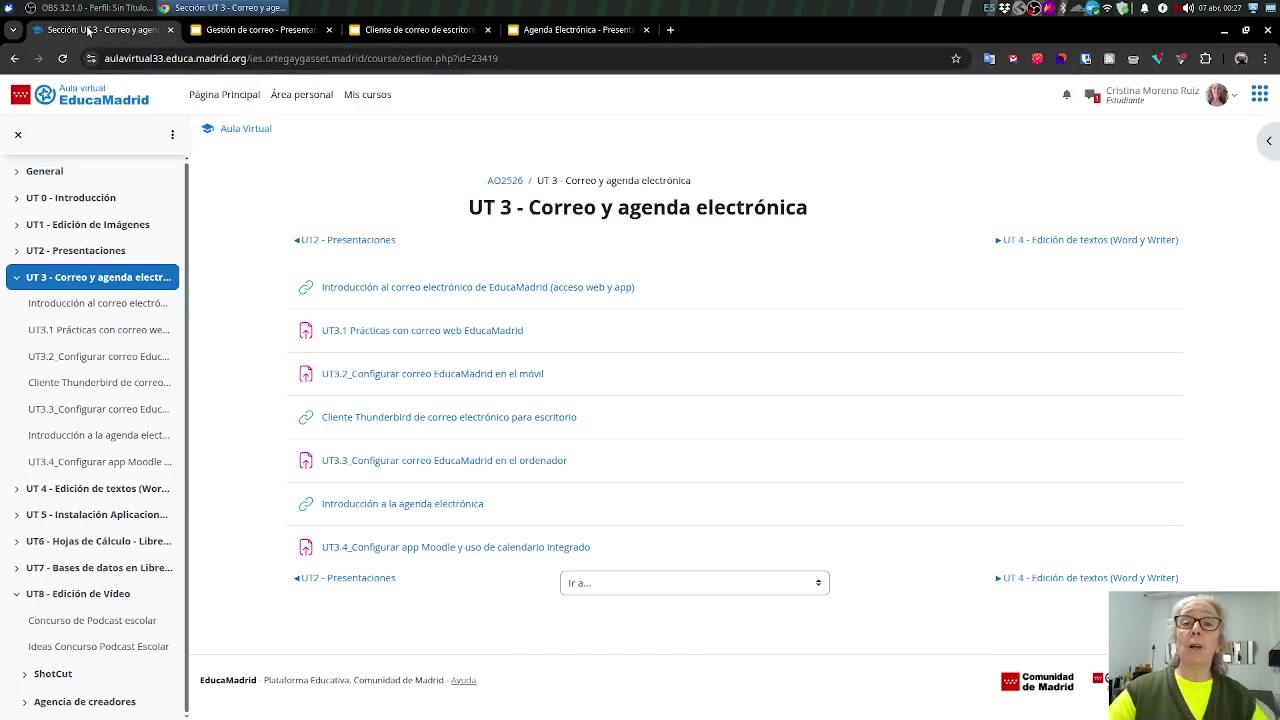The height and width of the screenshot is (720, 1280).
Task: Switch to the Gestión de correo tab
Action: pos(262,30)
